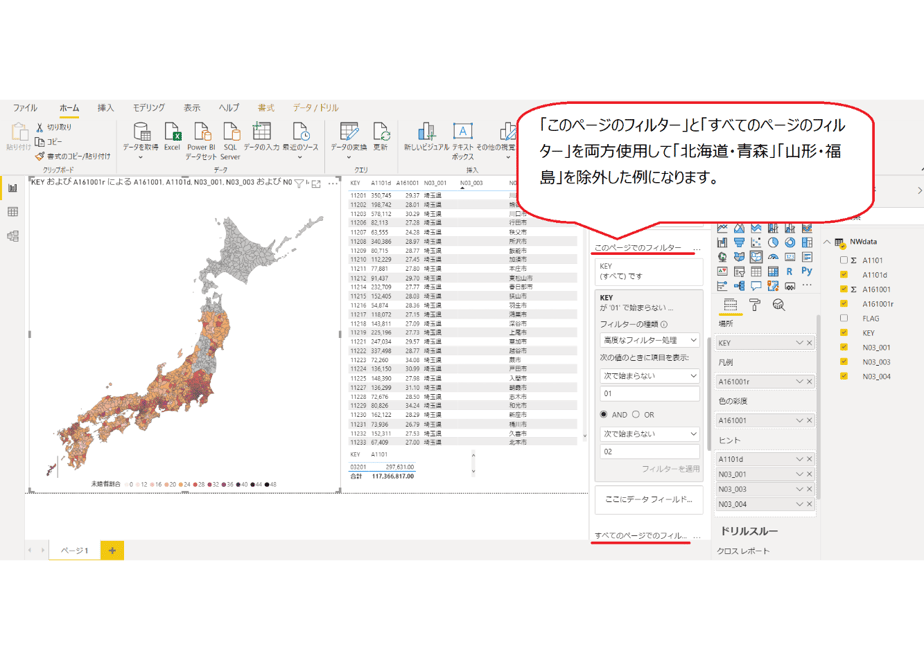Image resolution: width=924 pixels, height=660 pixels.
Task: Click the filter value field containing 01
Action: tap(649, 394)
